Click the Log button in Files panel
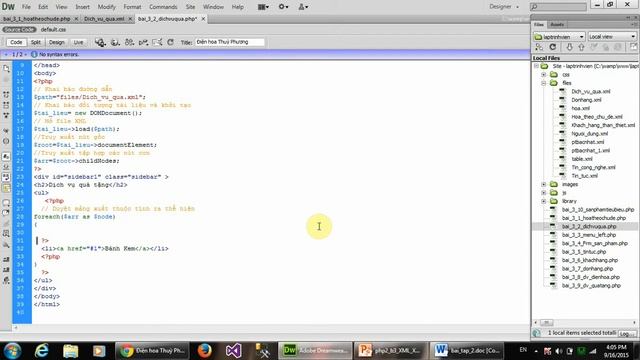 (626, 333)
